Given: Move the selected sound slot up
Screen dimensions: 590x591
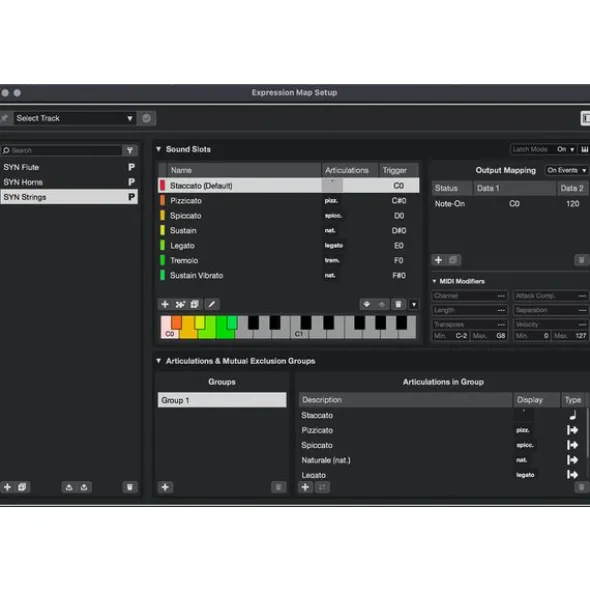Looking at the screenshot, I should click(382, 304).
